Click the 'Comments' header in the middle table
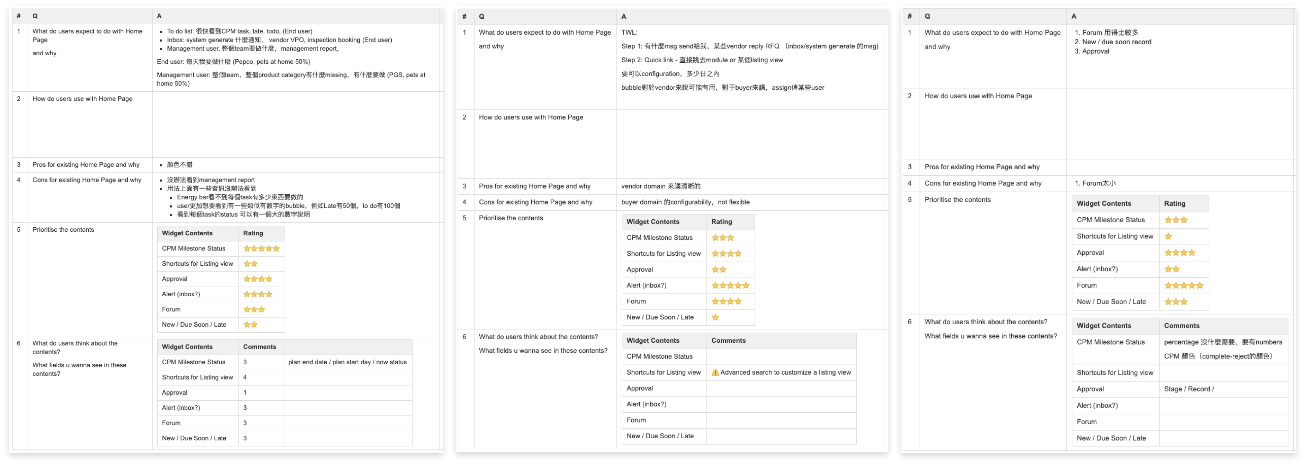Image resolution: width=1305 pixels, height=465 pixels. pos(728,341)
